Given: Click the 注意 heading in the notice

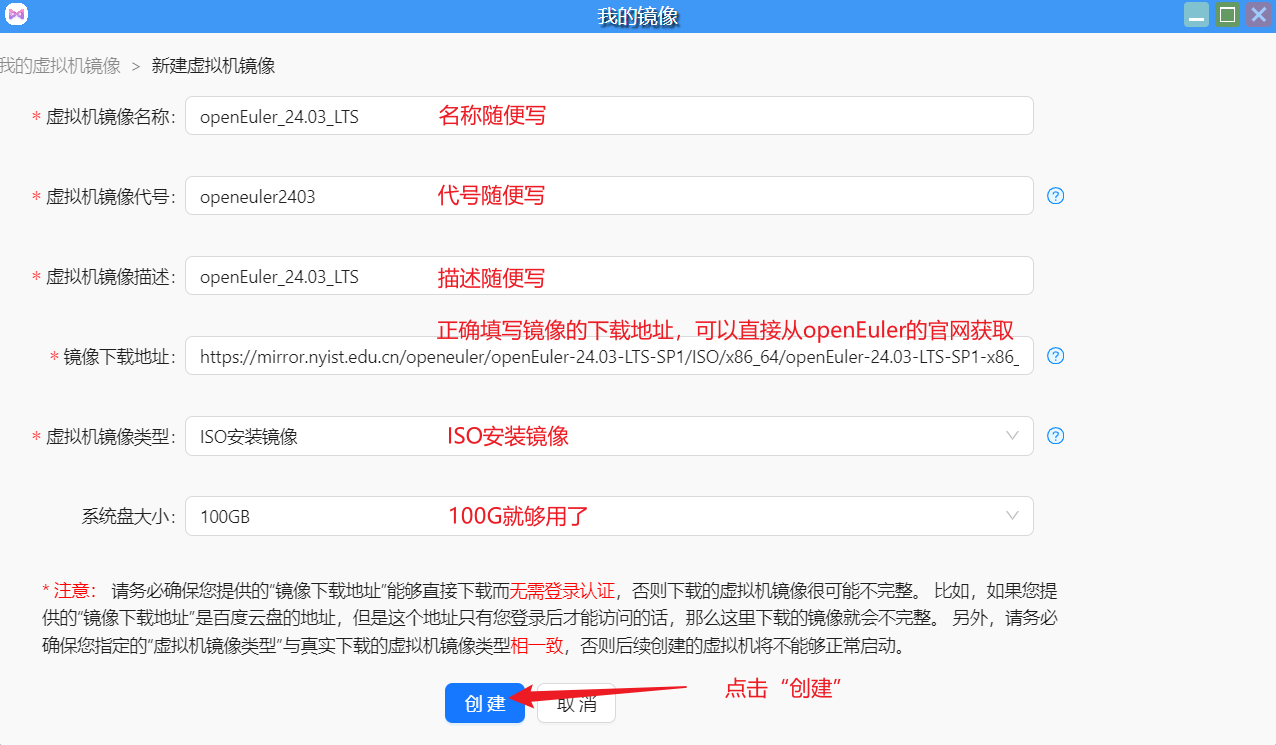Looking at the screenshot, I should 69,590.
